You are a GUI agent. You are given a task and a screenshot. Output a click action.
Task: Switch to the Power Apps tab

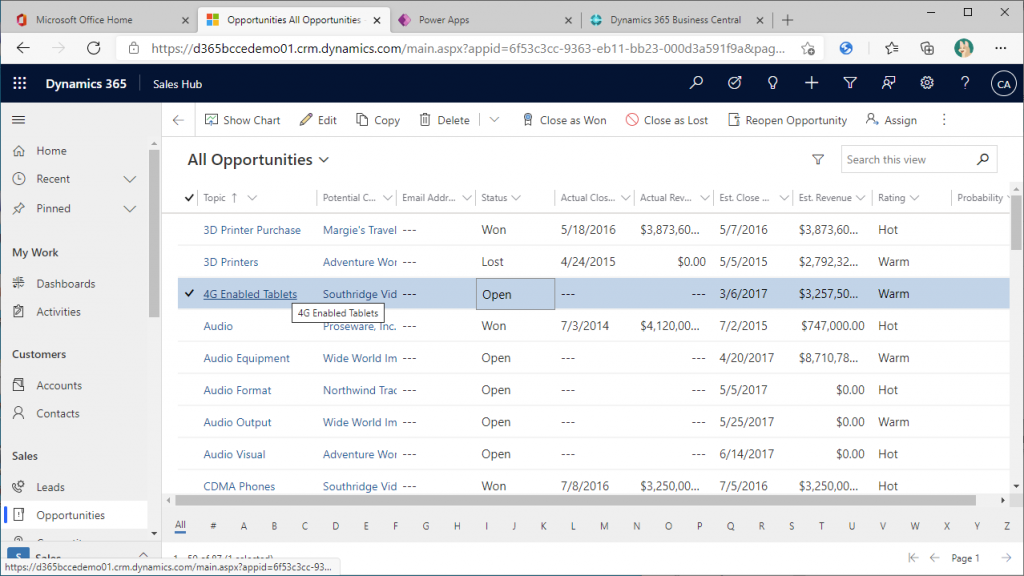click(x=483, y=20)
